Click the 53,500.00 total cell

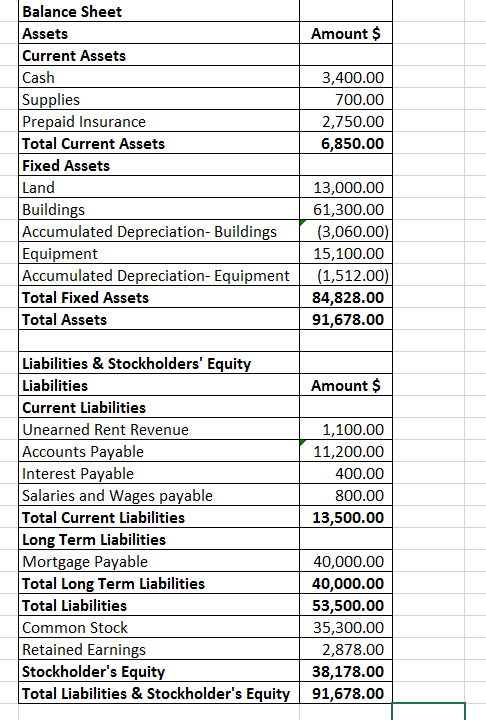[346, 605]
